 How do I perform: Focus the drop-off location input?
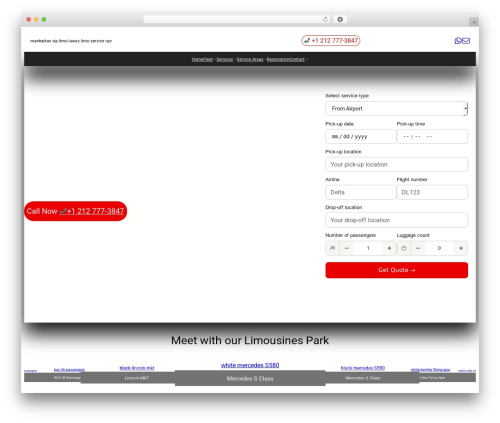[396, 220]
